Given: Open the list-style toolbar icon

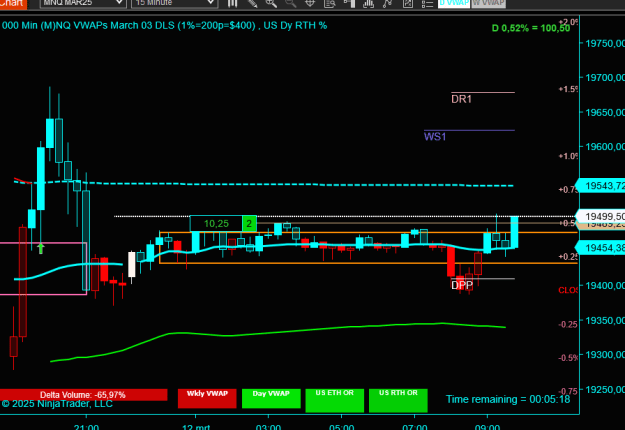Looking at the screenshot, I should pos(427,4).
